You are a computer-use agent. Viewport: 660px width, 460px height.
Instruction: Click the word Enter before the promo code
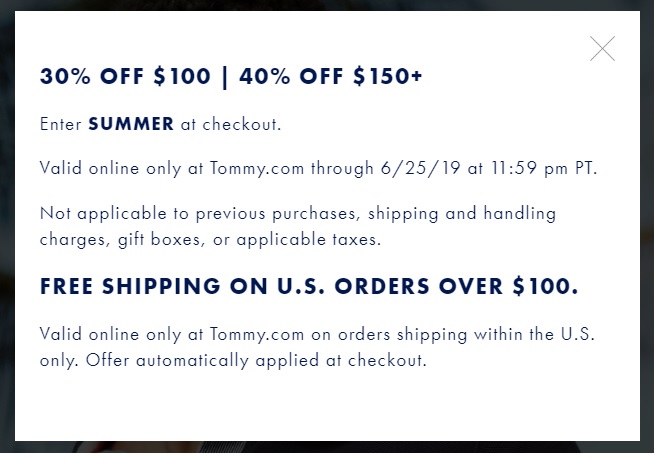tap(60, 125)
